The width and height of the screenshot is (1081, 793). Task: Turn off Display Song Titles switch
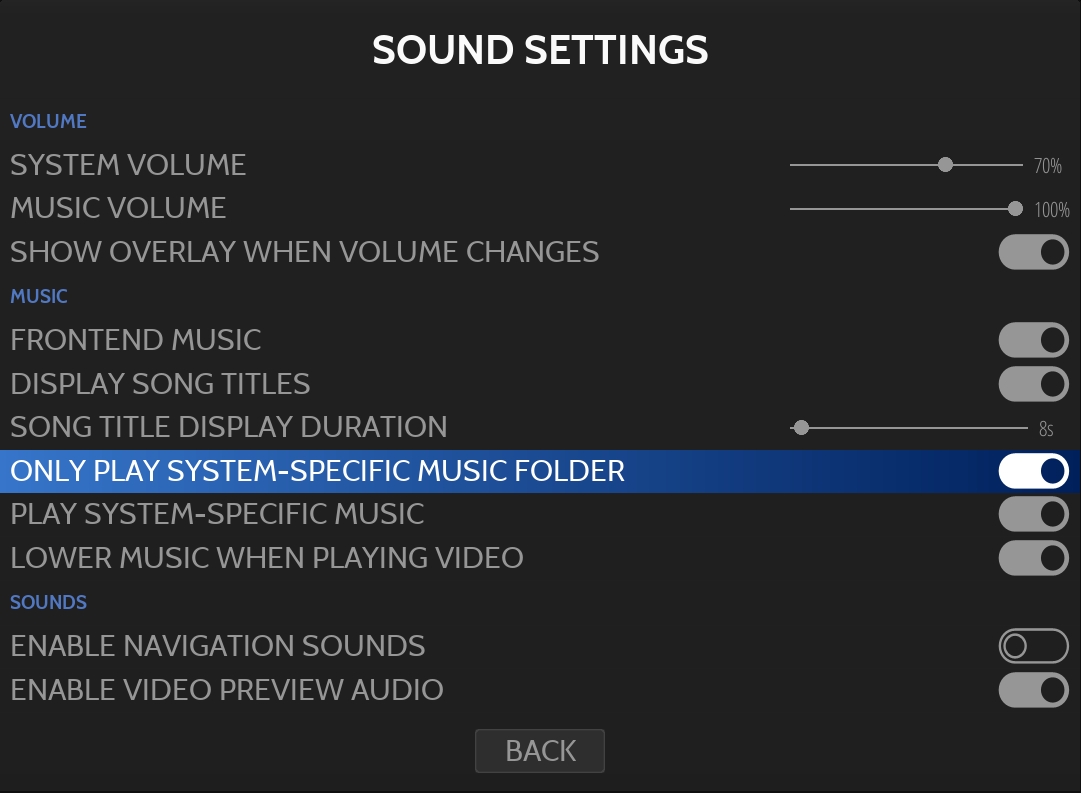1033,384
